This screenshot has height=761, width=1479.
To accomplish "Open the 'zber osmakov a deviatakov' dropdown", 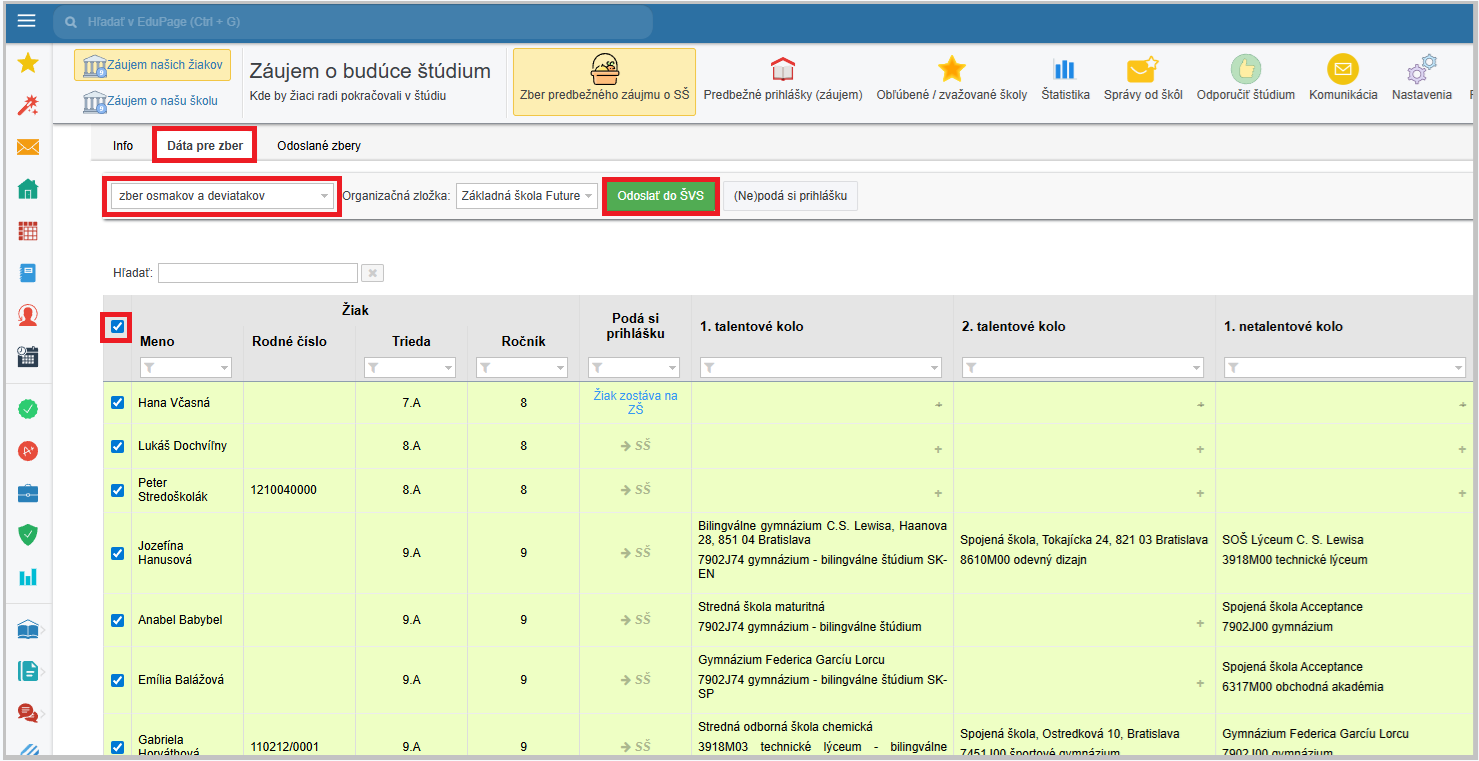I will coord(221,196).
